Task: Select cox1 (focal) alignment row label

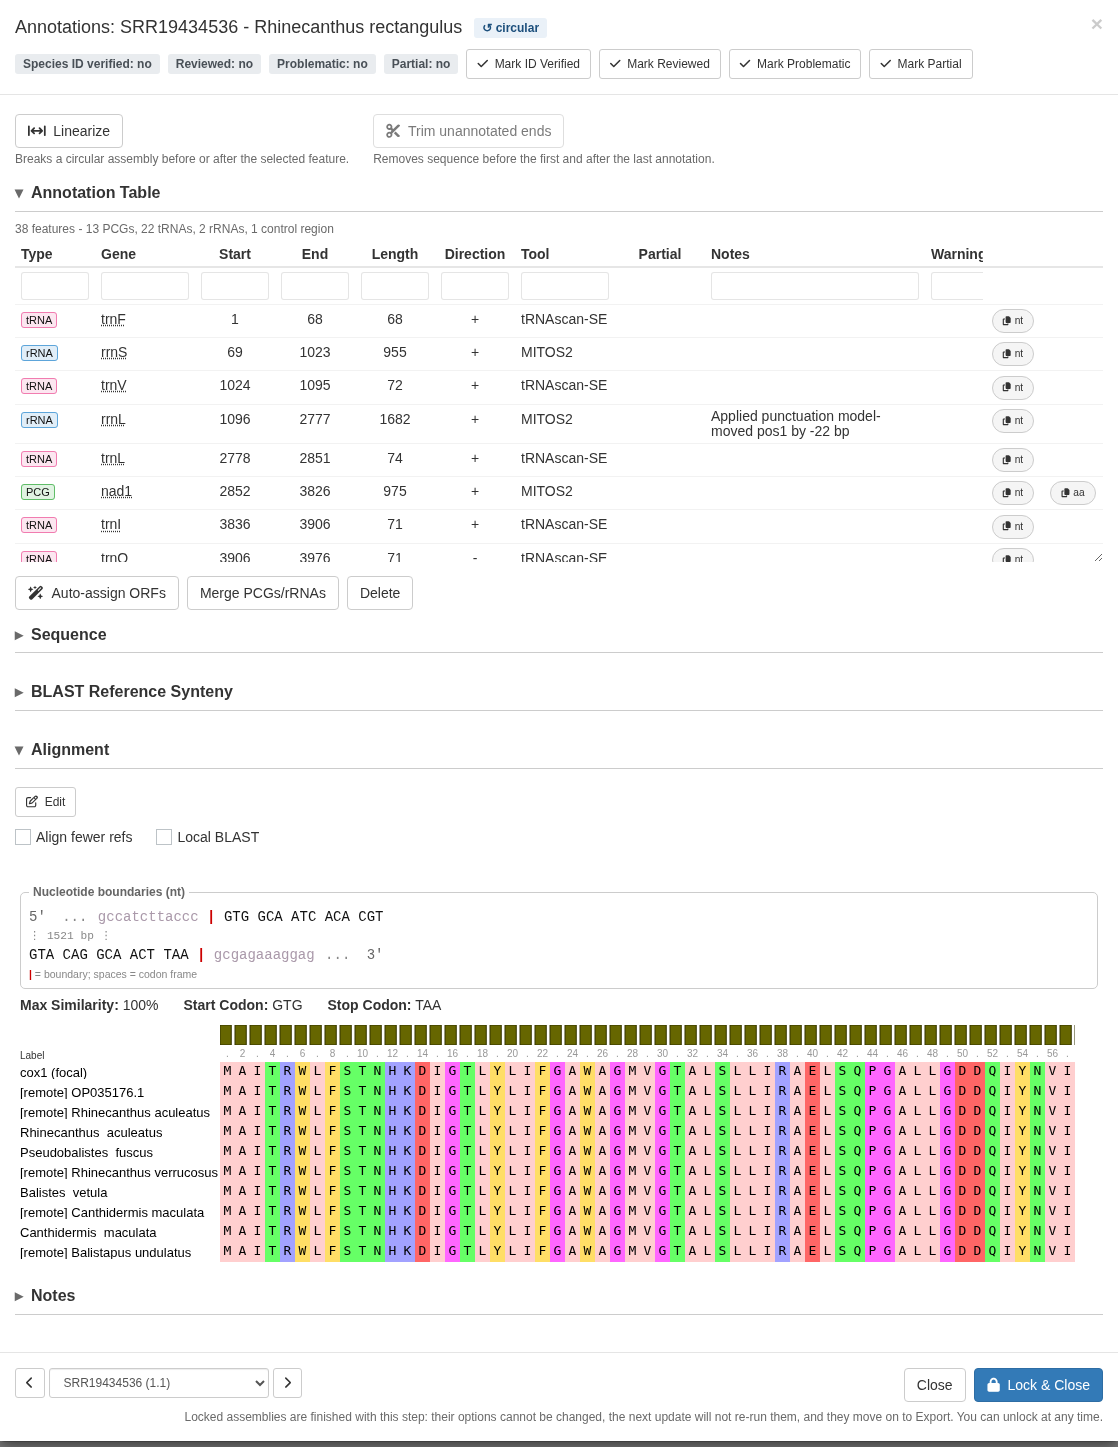Action: point(54,1073)
